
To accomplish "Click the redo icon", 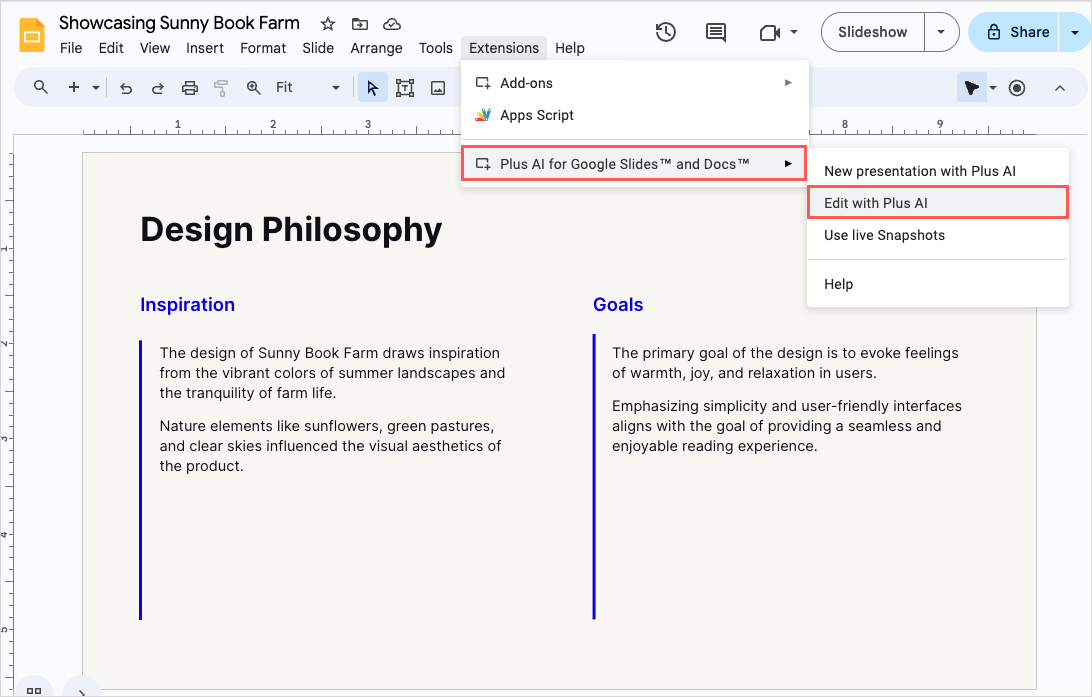I will pos(158,88).
